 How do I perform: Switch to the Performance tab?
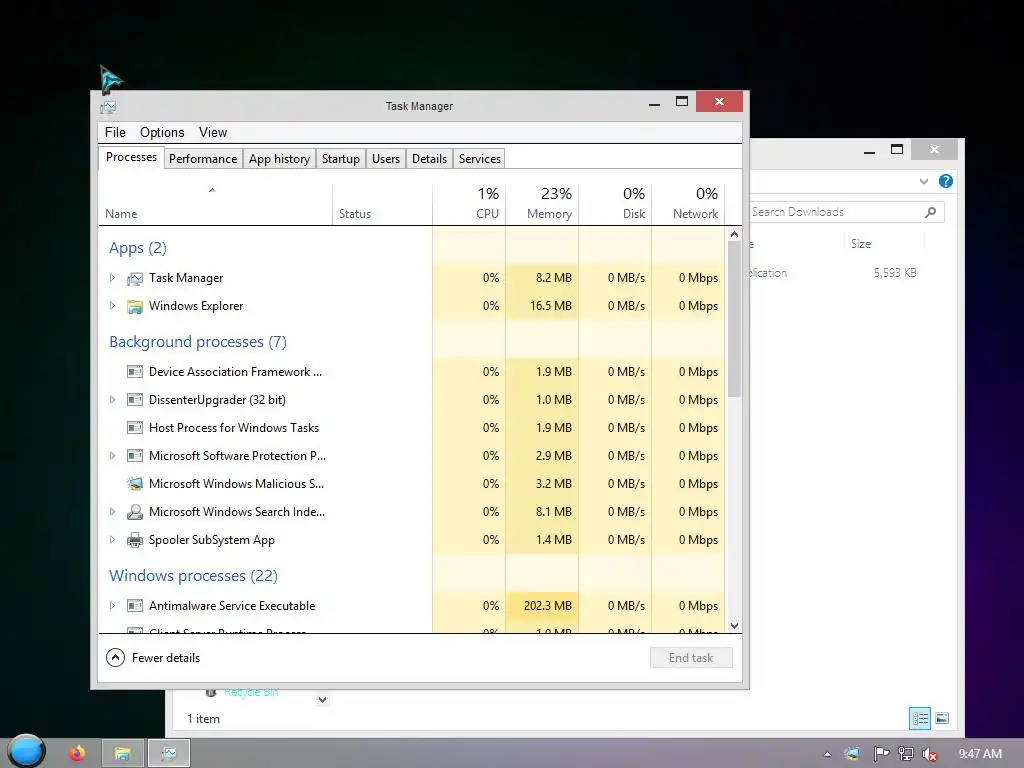click(x=202, y=159)
